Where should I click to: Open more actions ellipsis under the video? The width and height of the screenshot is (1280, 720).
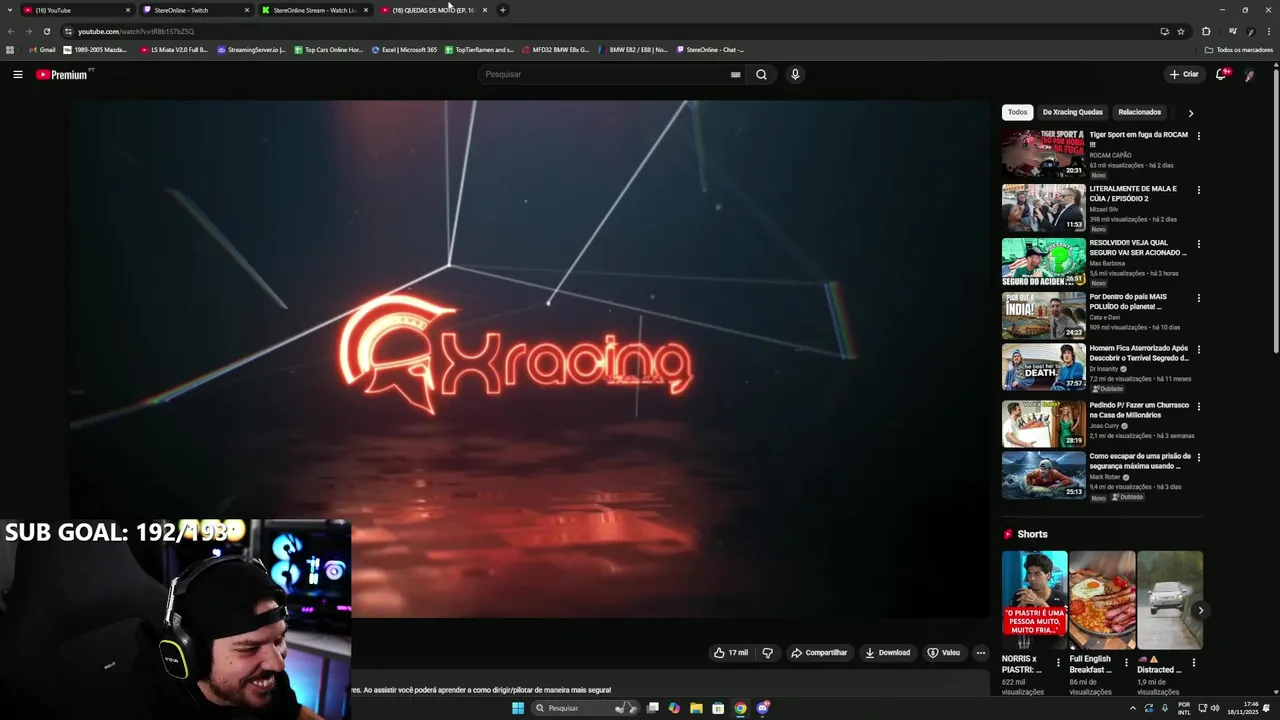click(981, 653)
